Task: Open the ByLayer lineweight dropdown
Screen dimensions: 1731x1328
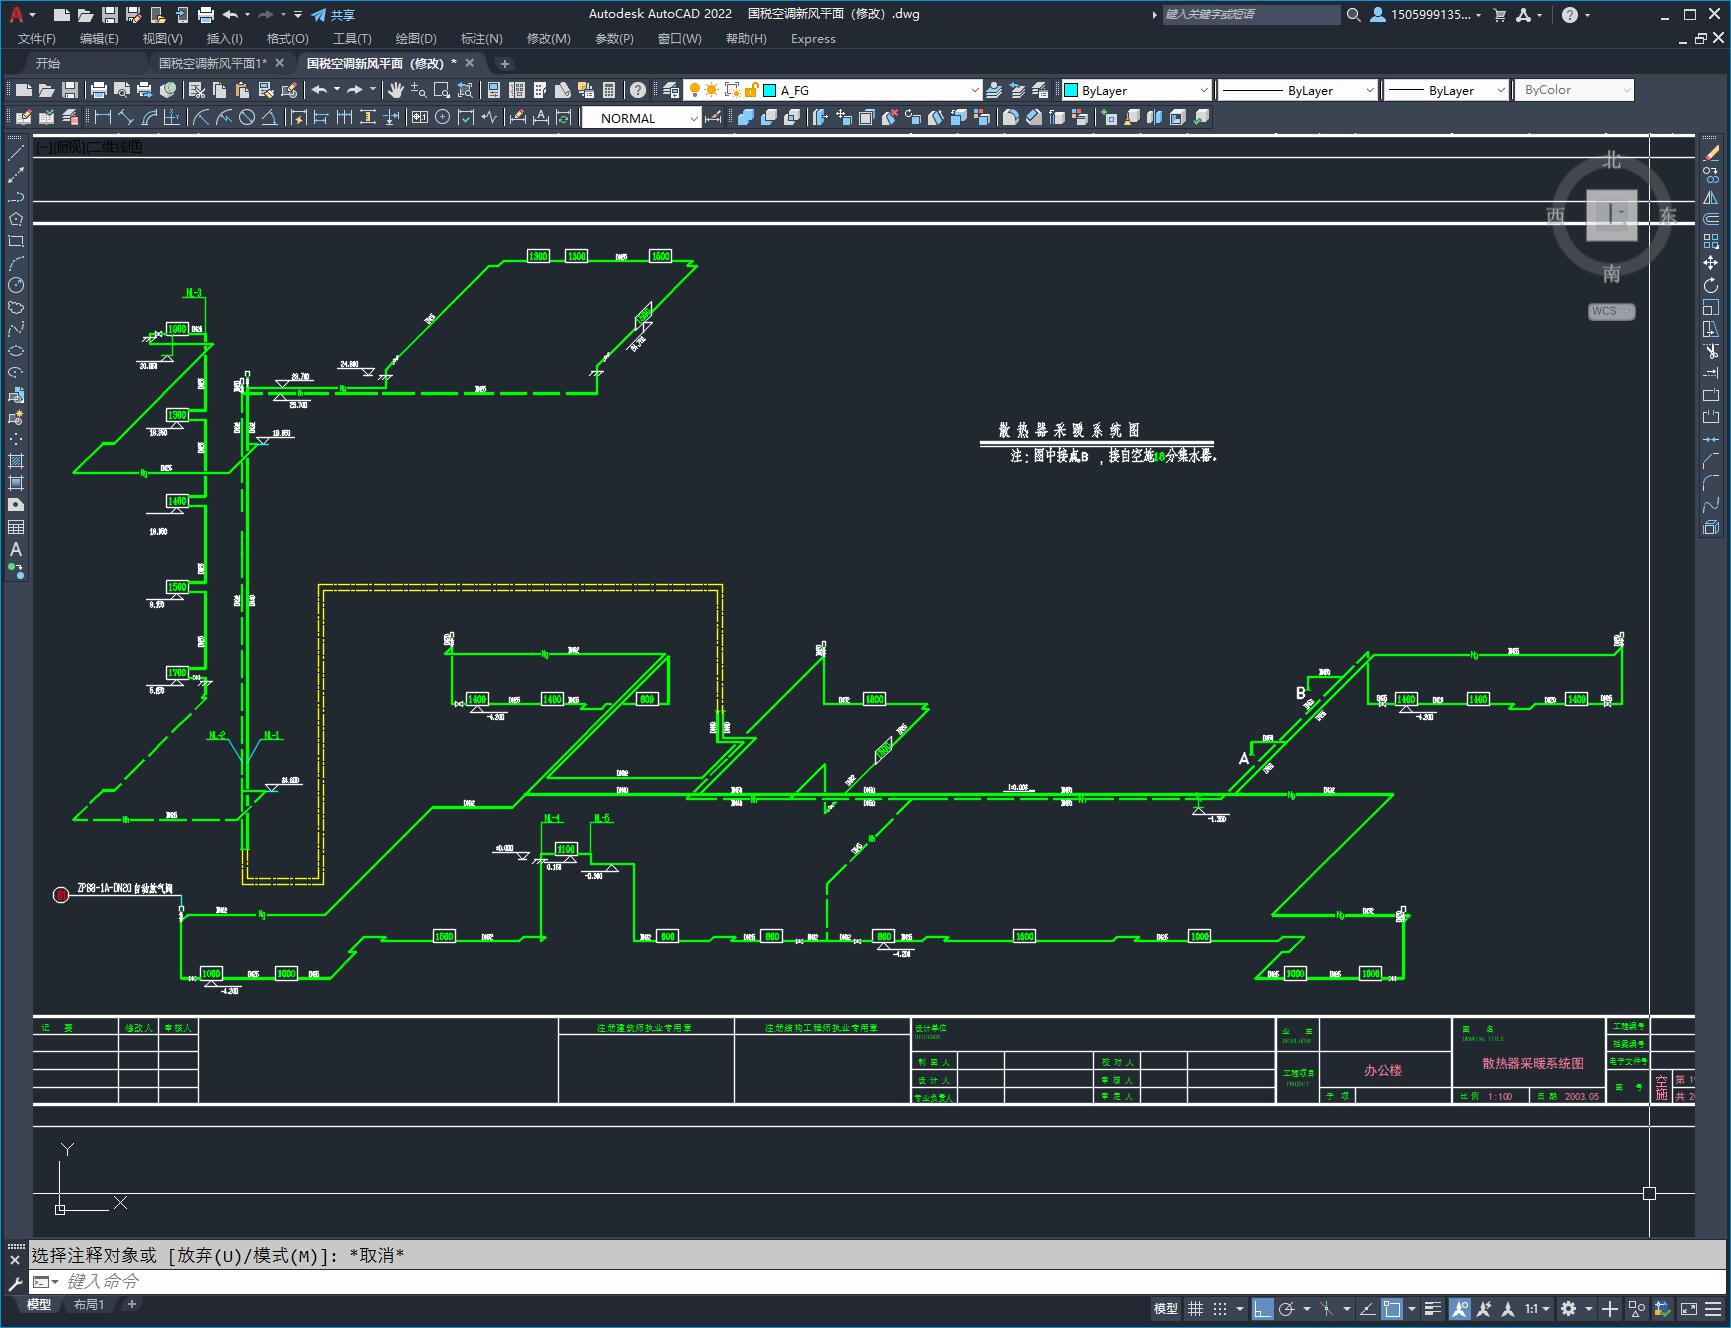Action: (1500, 90)
